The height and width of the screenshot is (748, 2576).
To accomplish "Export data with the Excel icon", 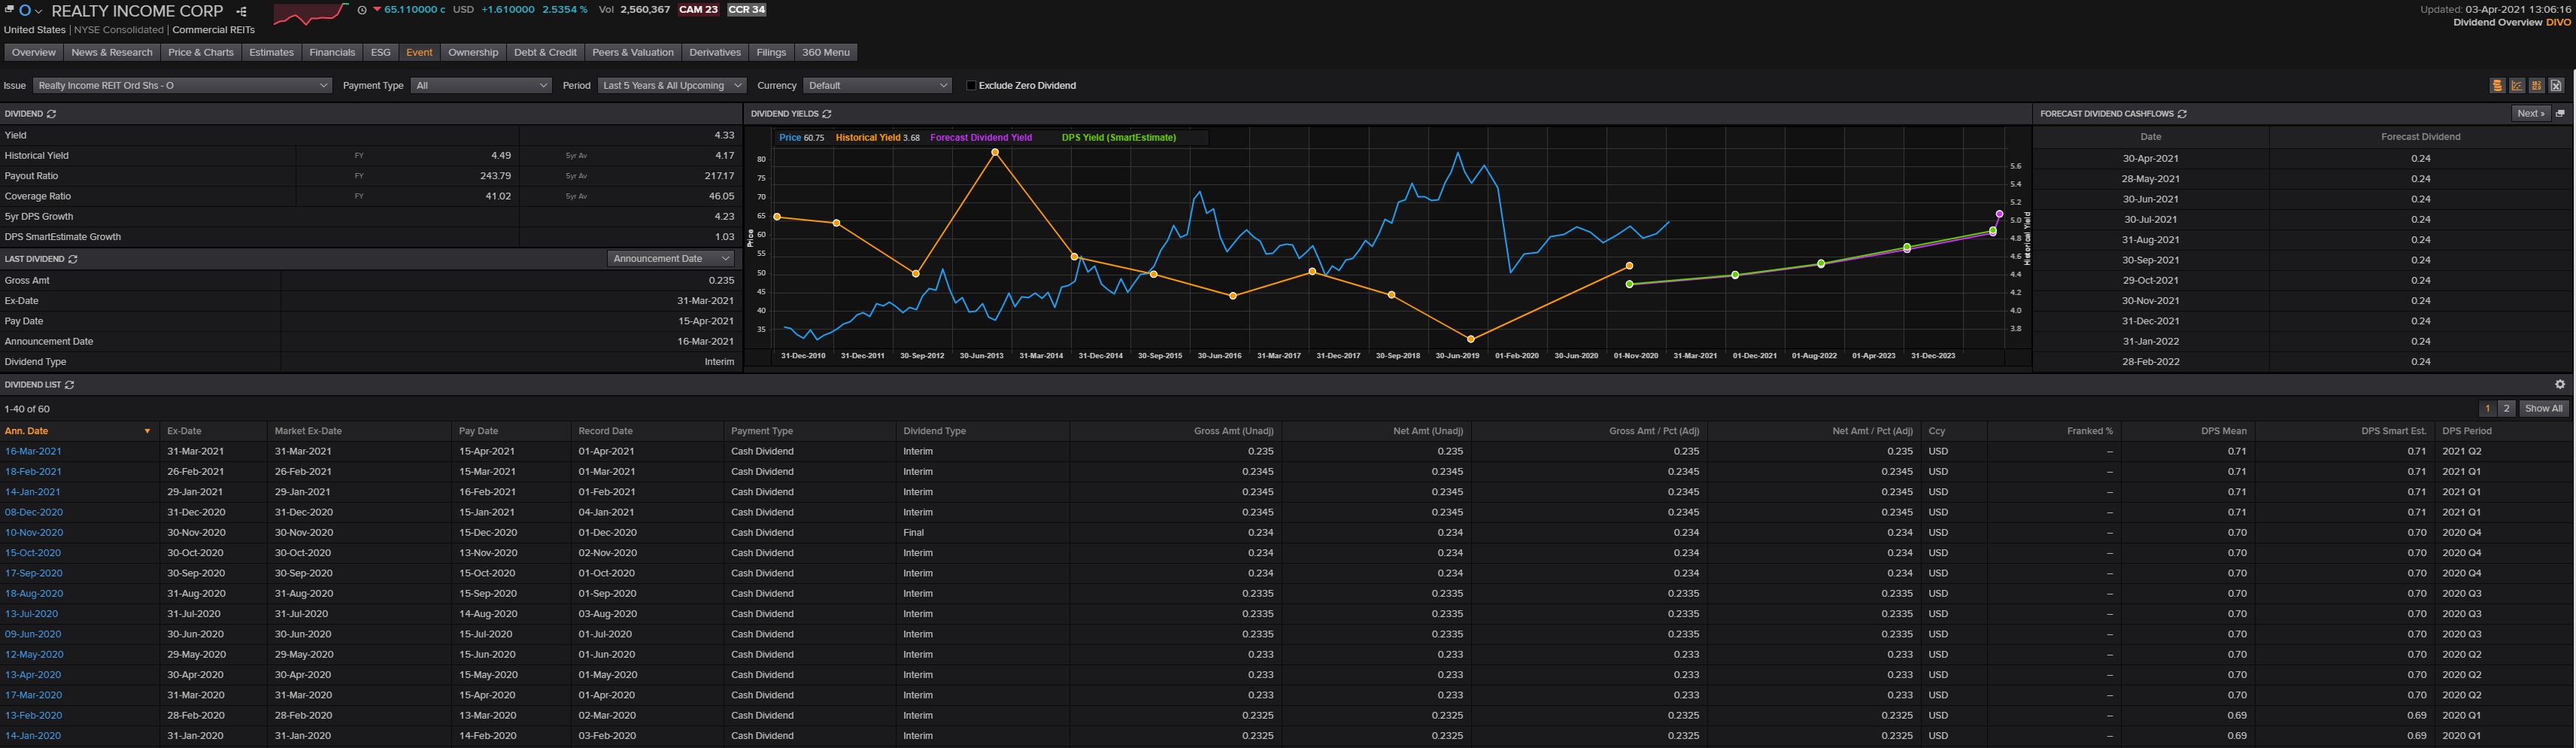I will click(x=2556, y=86).
